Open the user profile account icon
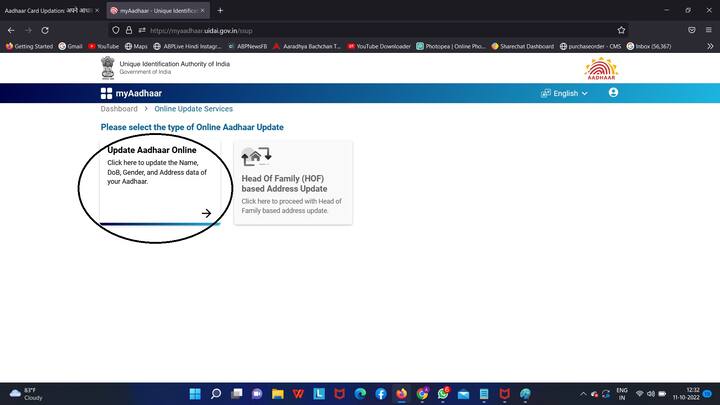720x405 pixels. coord(613,93)
